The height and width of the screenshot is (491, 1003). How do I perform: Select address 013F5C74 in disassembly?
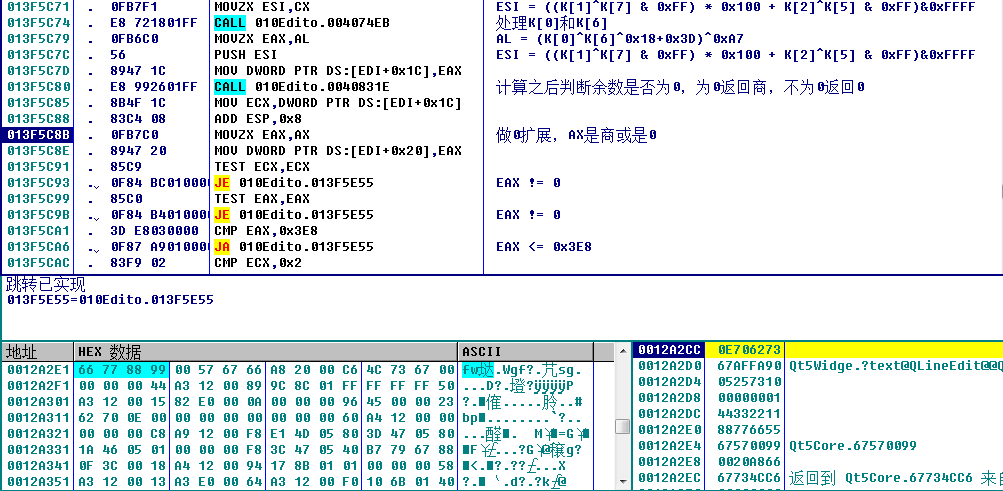click(x=36, y=23)
